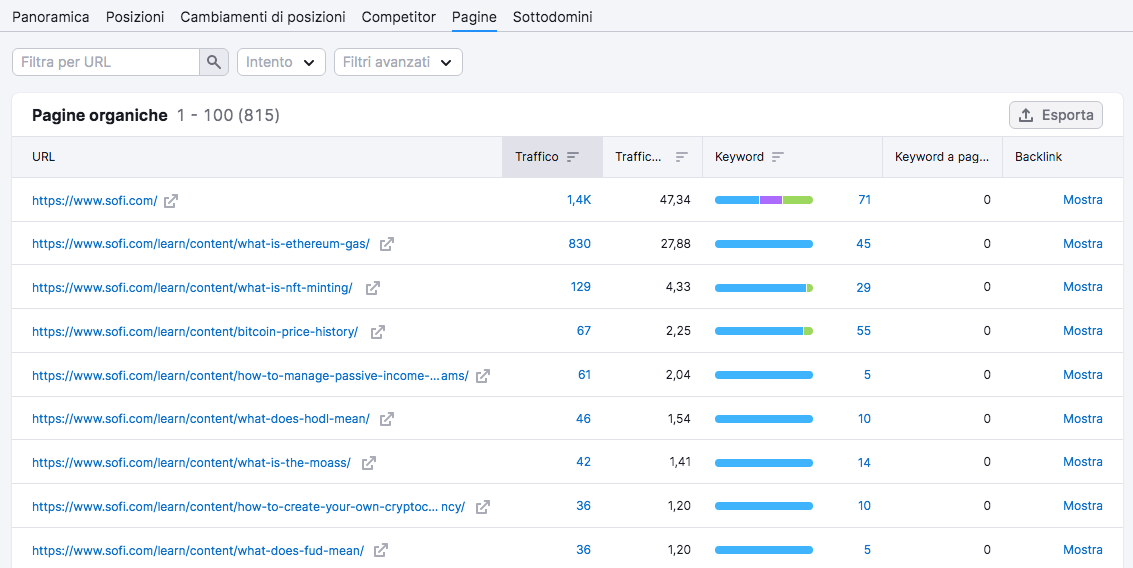Open sofi.com homepage external link icon

point(171,201)
